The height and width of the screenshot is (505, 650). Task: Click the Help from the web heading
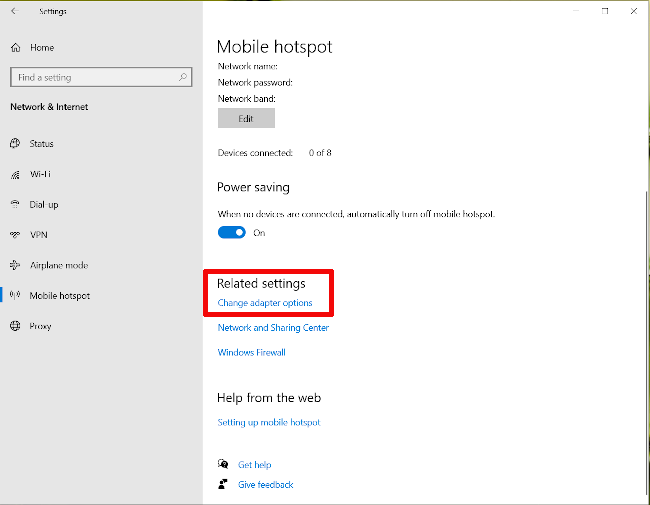point(269,398)
